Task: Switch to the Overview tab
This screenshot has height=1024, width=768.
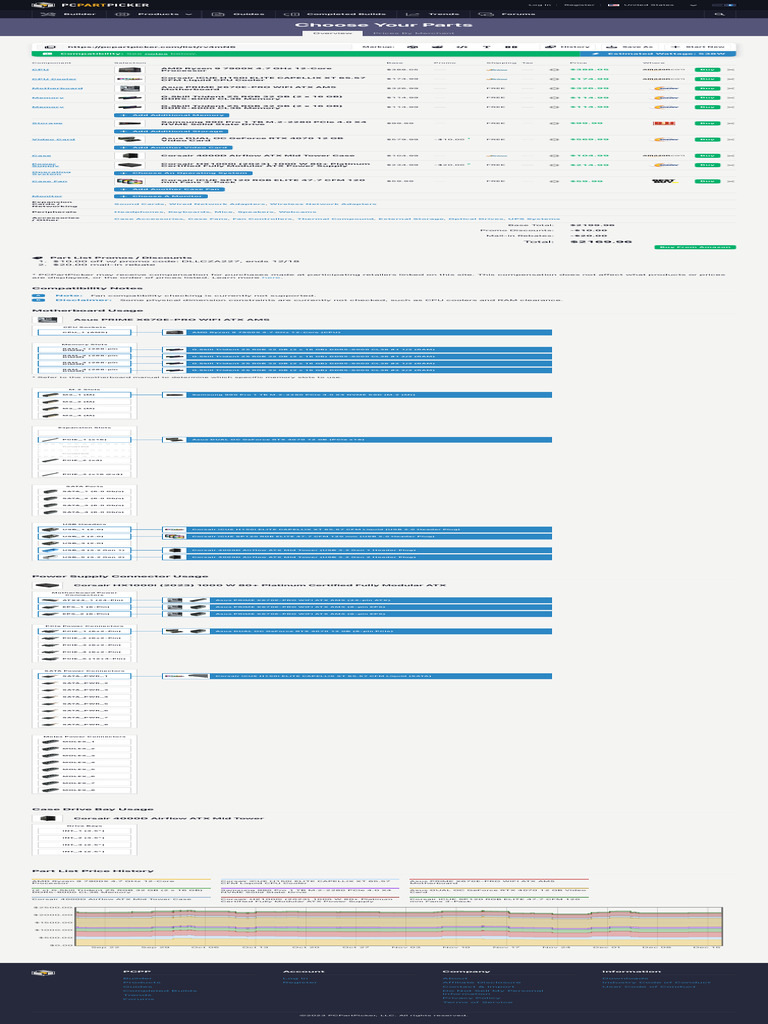Action: pos(332,33)
